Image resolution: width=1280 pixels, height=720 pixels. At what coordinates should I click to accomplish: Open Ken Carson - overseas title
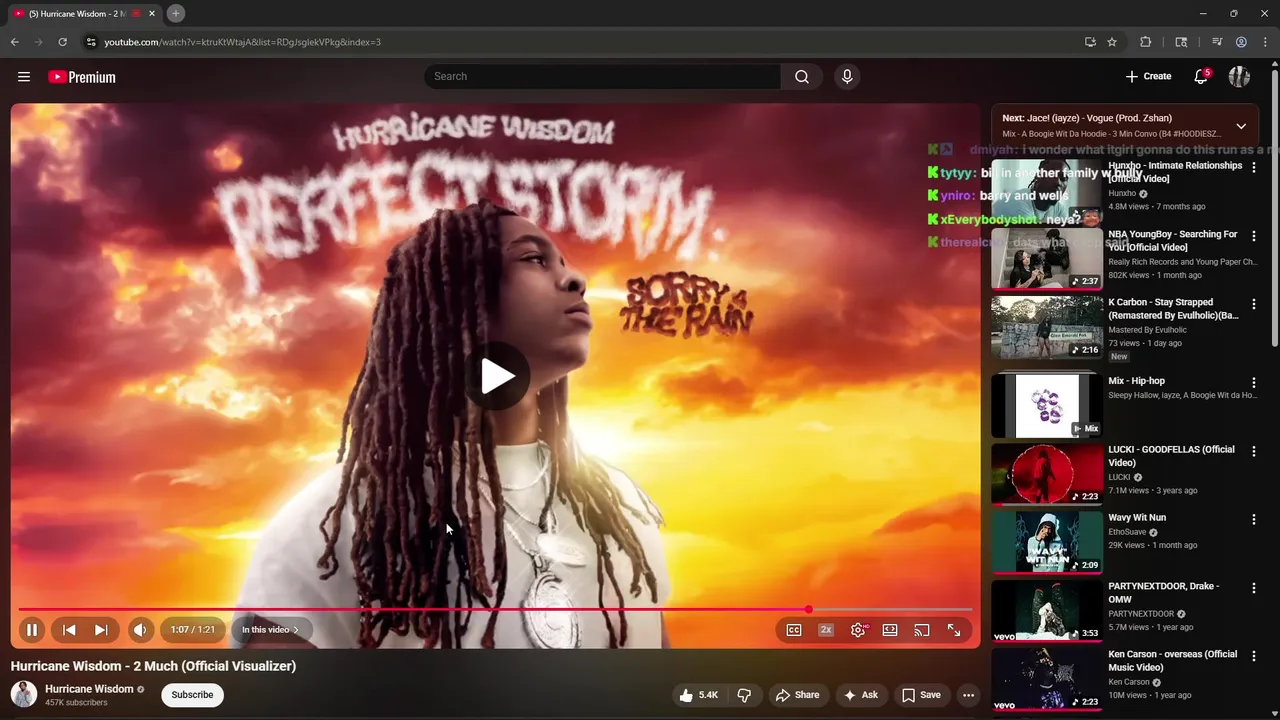coord(1173,661)
